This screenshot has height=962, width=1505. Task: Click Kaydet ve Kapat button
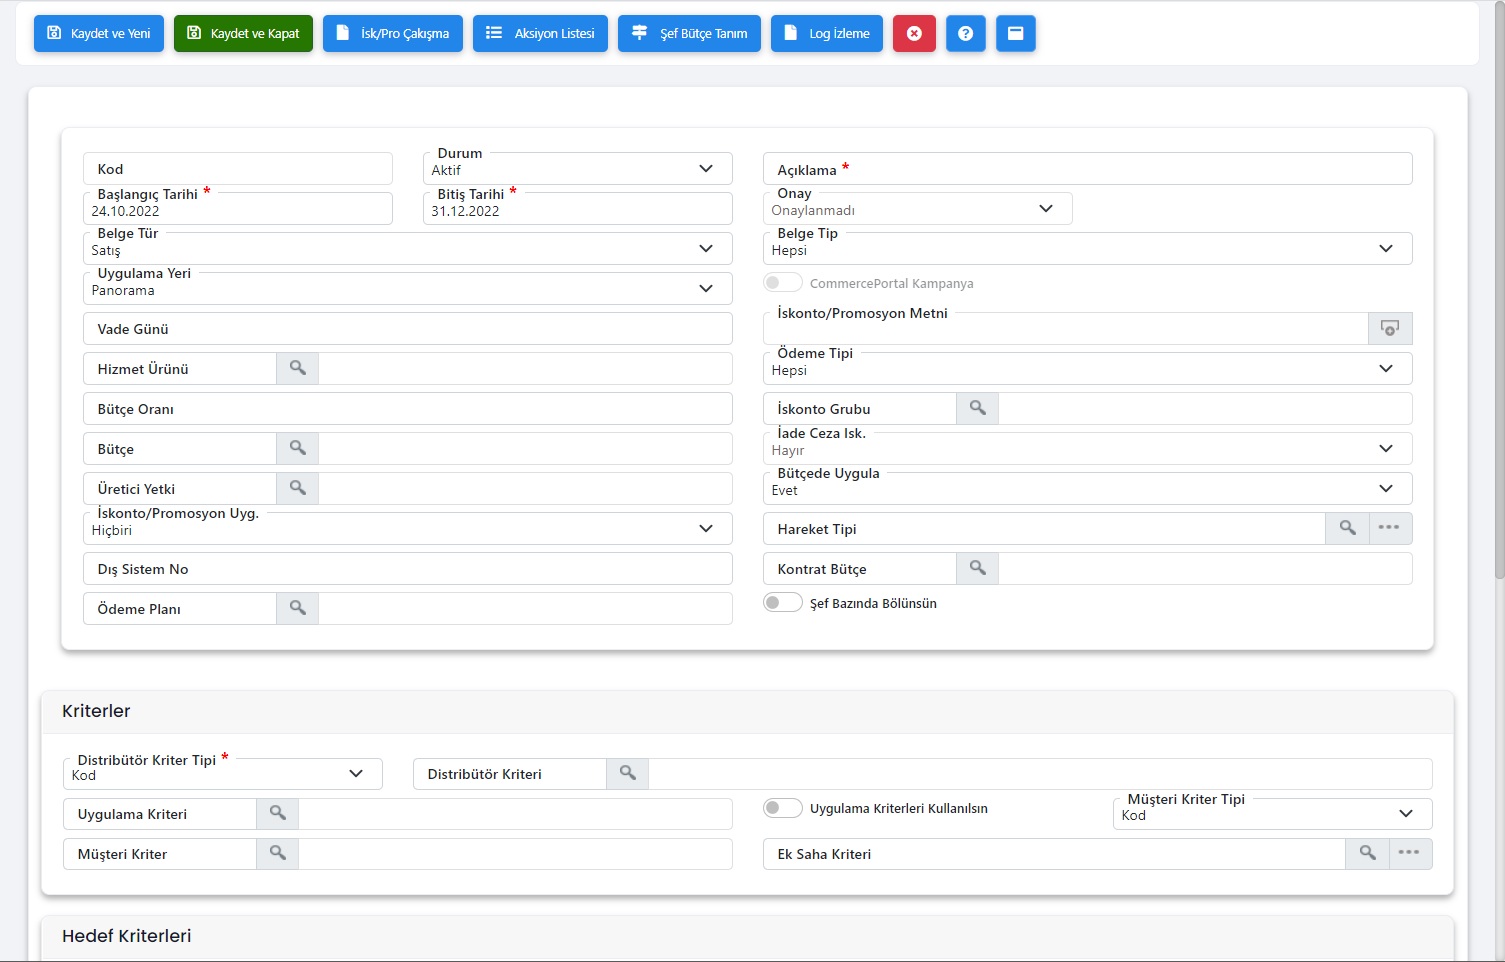pos(243,33)
